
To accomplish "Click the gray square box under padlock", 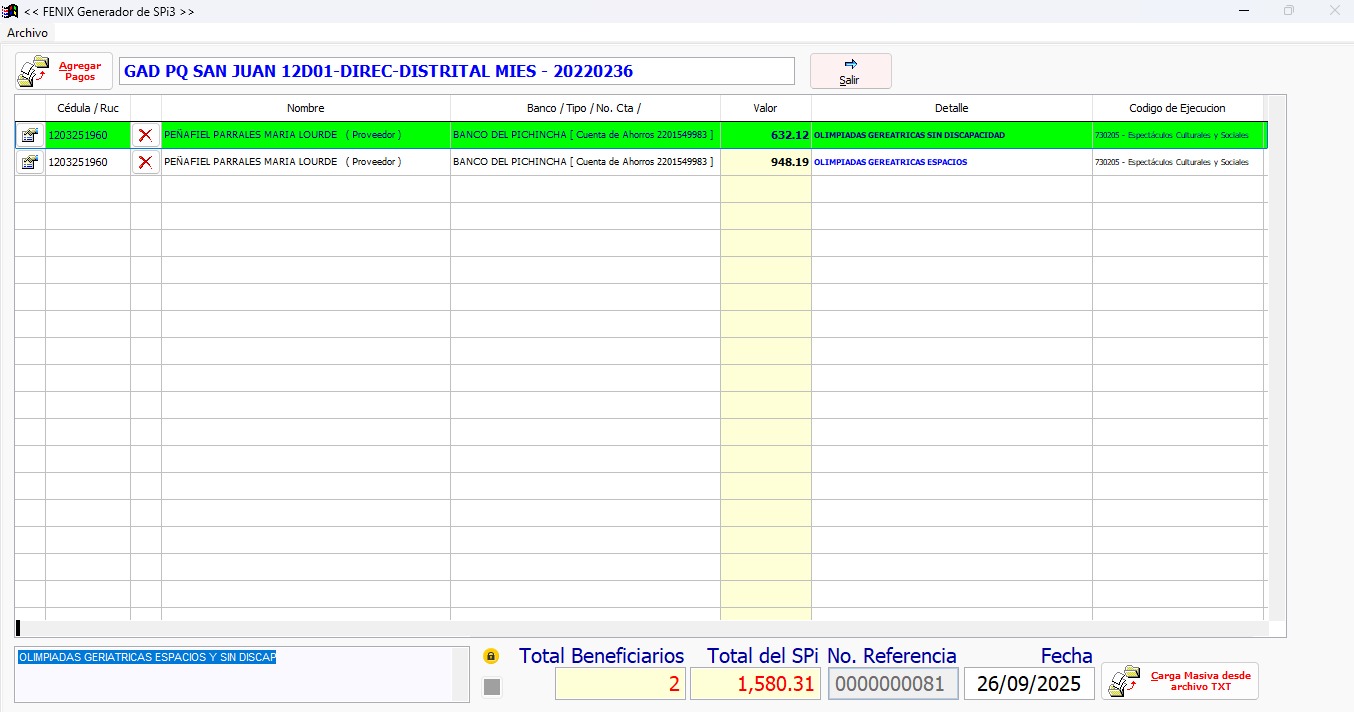I will (x=492, y=687).
